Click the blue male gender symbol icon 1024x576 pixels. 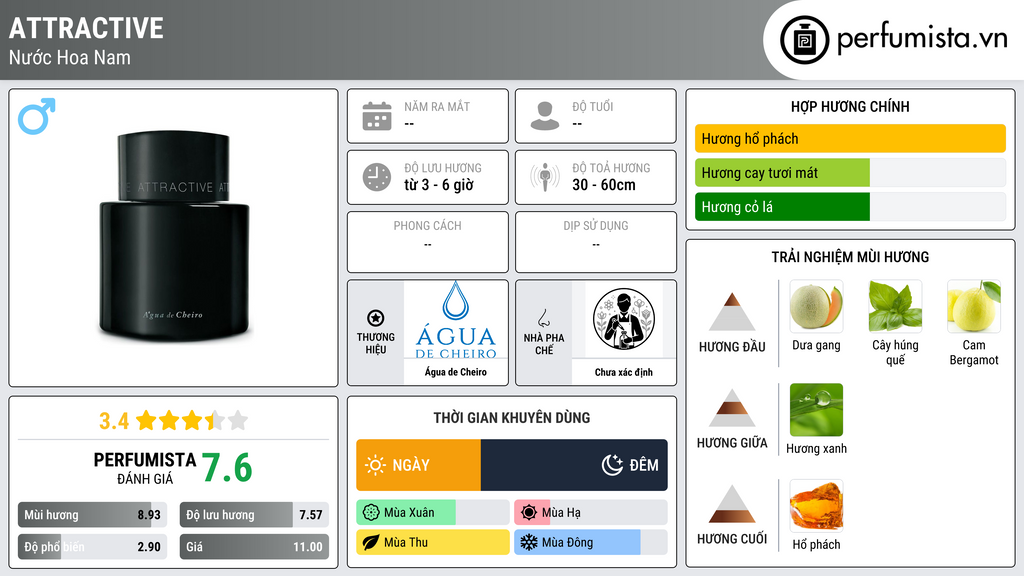click(37, 116)
